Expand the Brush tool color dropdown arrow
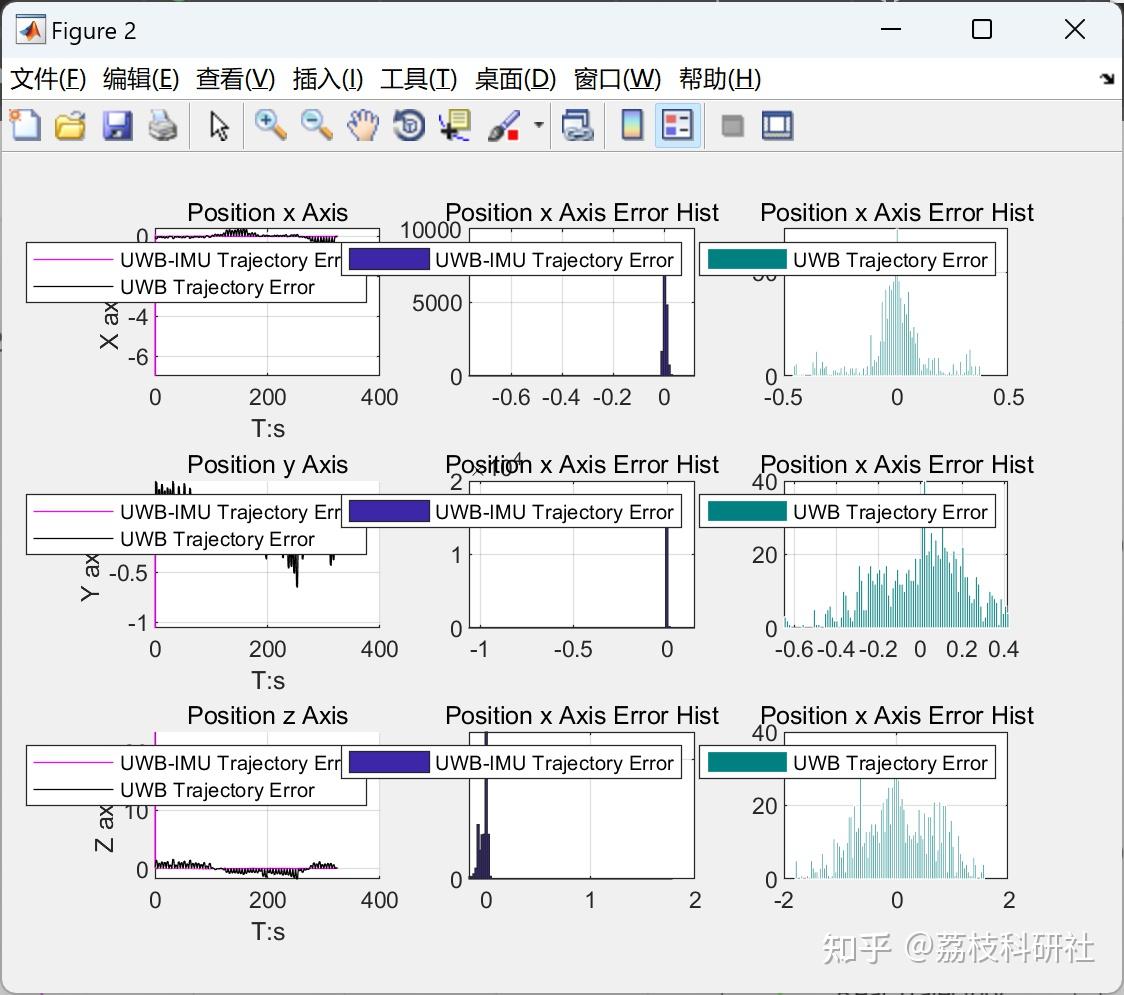The height and width of the screenshot is (995, 1124). click(538, 125)
